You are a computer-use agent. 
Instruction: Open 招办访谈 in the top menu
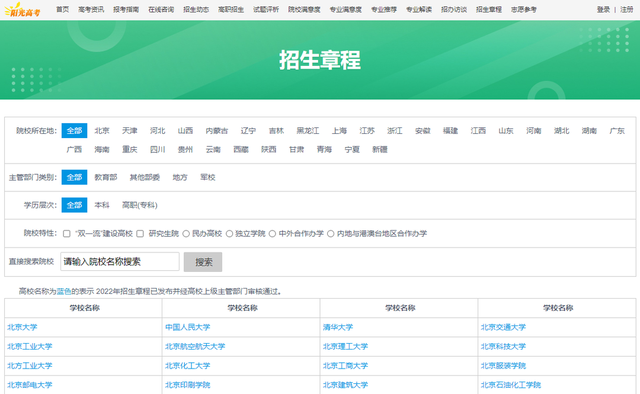coord(454,9)
